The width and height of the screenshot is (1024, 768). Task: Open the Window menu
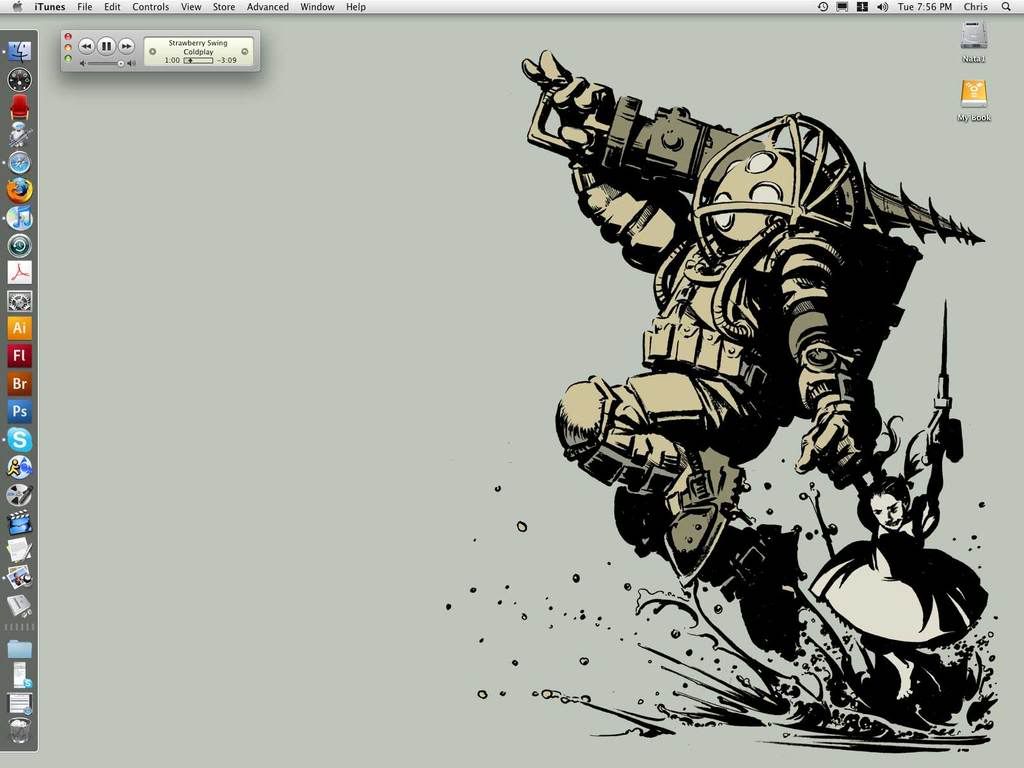(x=317, y=7)
